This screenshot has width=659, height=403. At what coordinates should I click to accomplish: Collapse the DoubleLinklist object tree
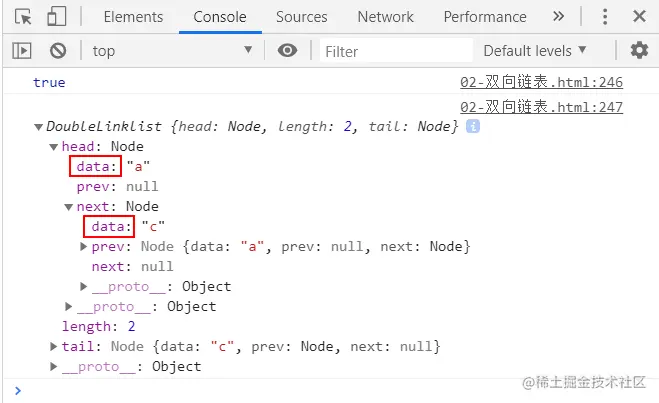click(x=39, y=127)
